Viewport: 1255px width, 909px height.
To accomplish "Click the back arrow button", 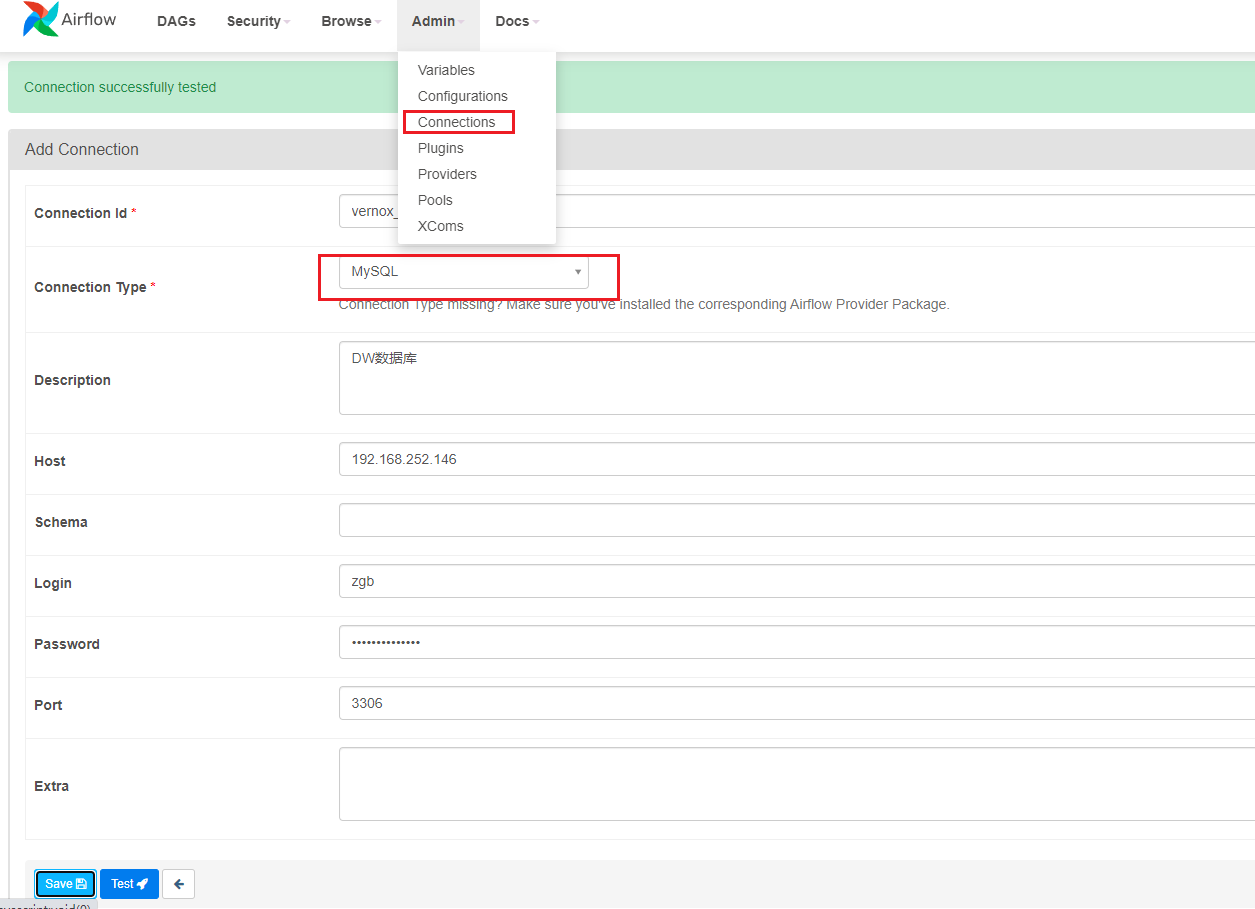I will 178,884.
